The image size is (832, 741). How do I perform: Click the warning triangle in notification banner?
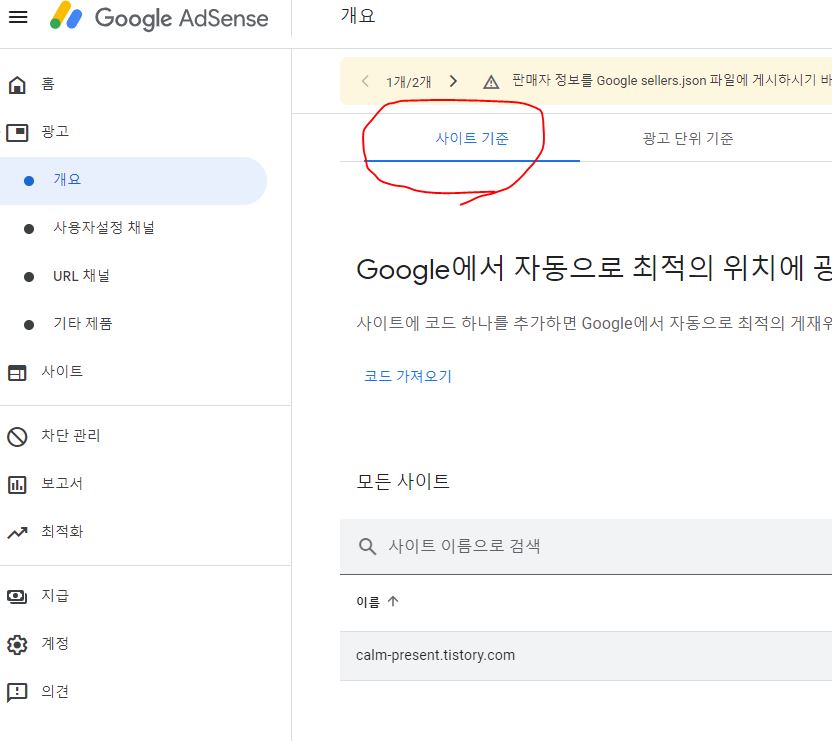tap(491, 82)
